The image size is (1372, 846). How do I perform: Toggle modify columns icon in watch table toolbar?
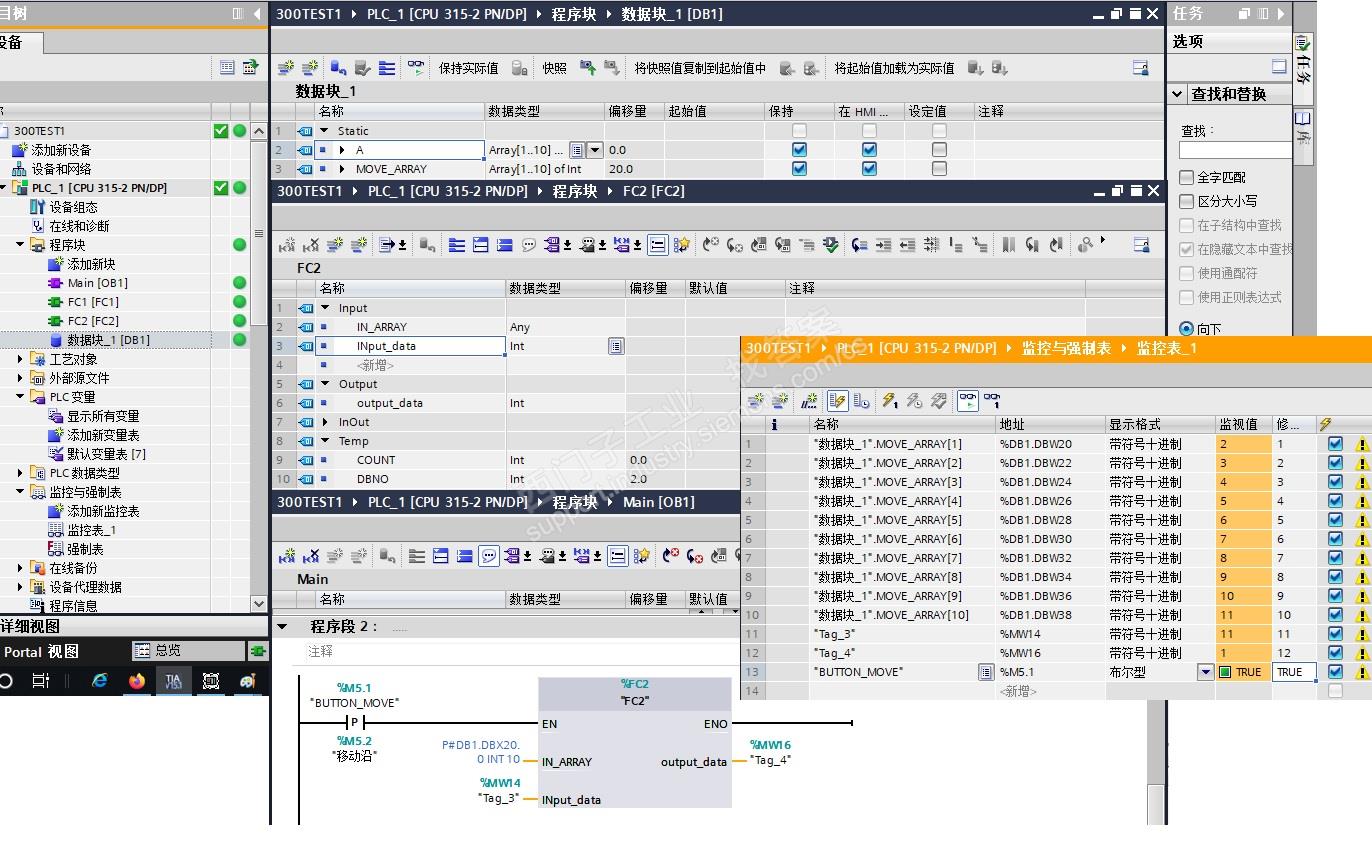point(838,401)
